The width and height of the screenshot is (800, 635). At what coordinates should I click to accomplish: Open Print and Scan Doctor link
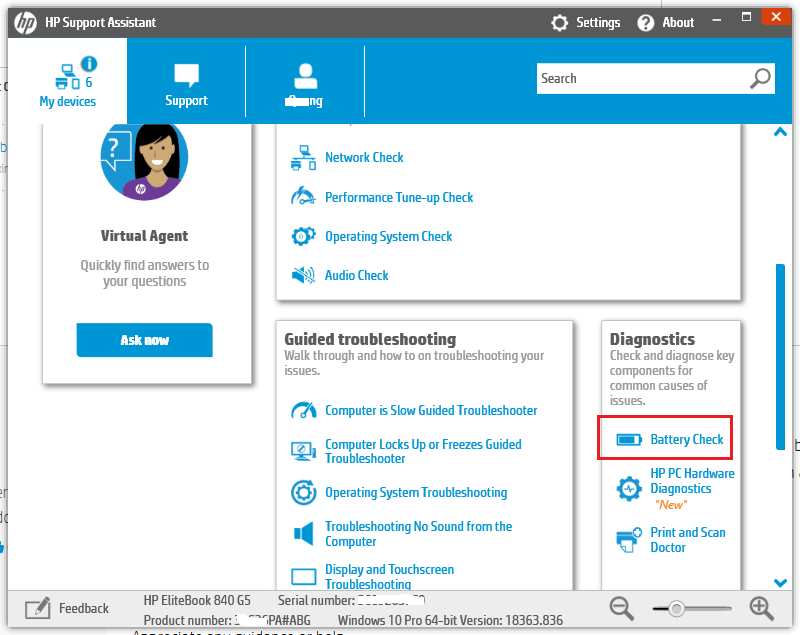coord(688,540)
